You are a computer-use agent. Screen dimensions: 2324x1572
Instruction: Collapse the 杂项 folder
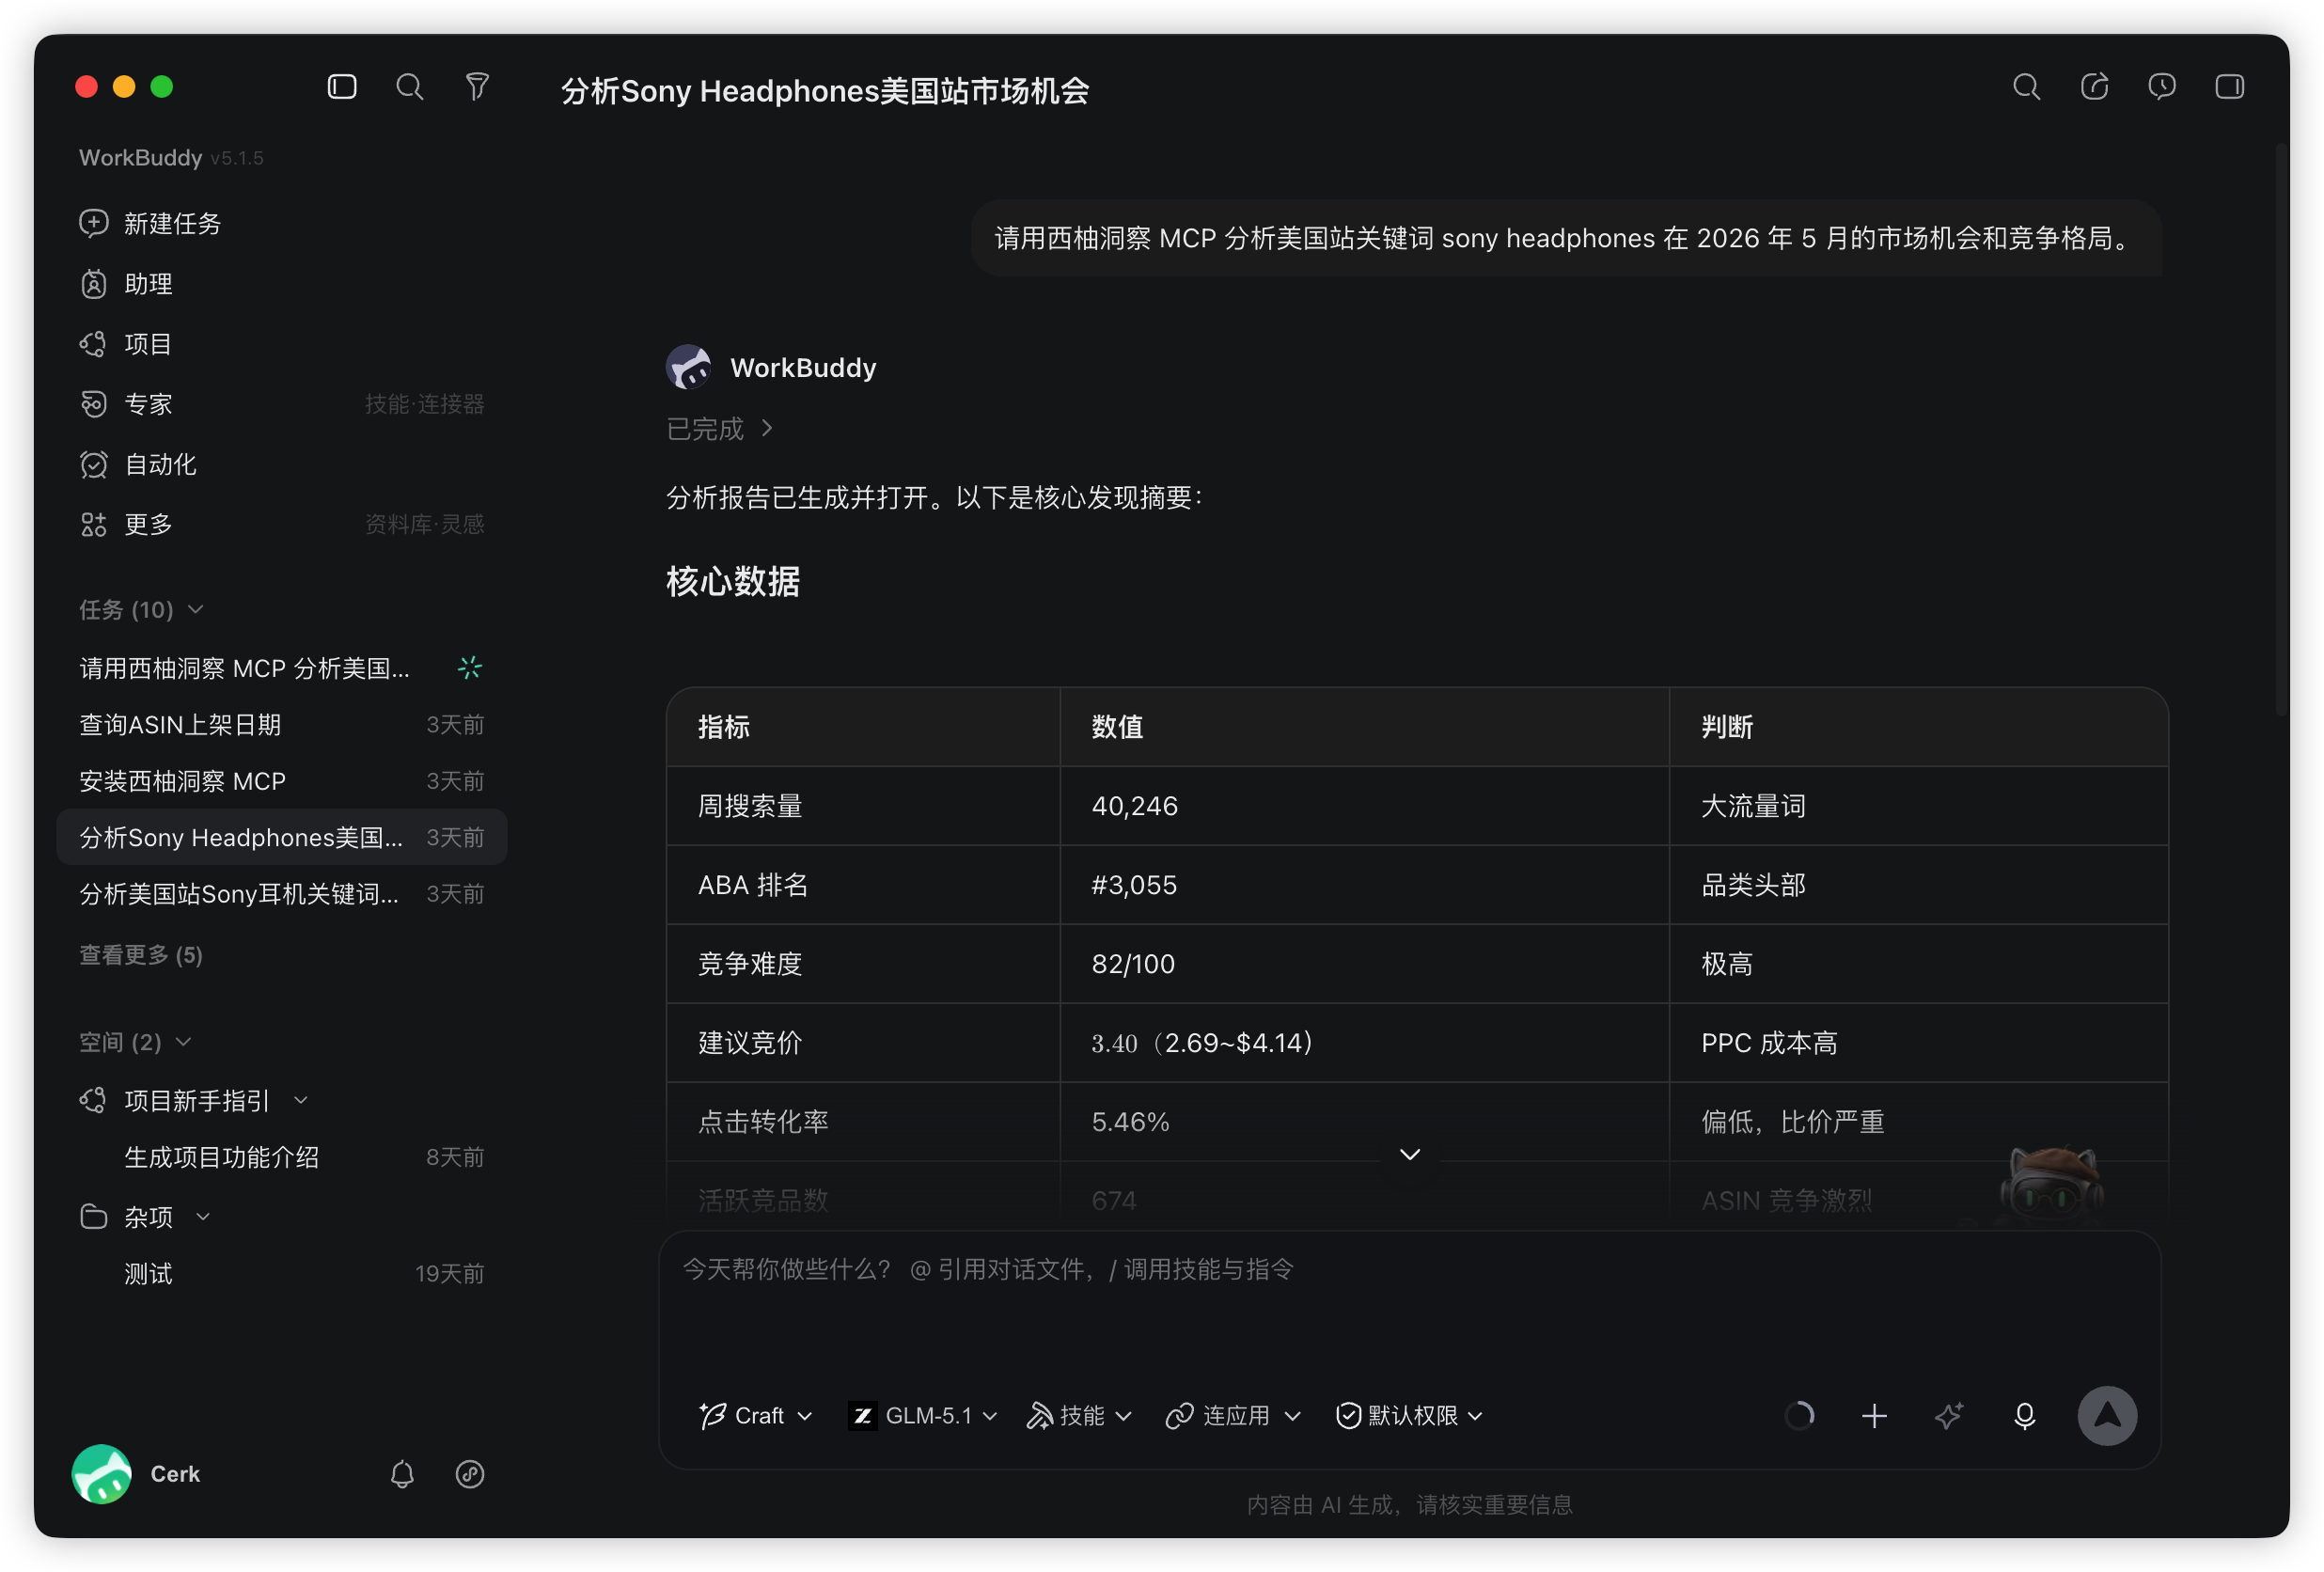[x=203, y=1217]
